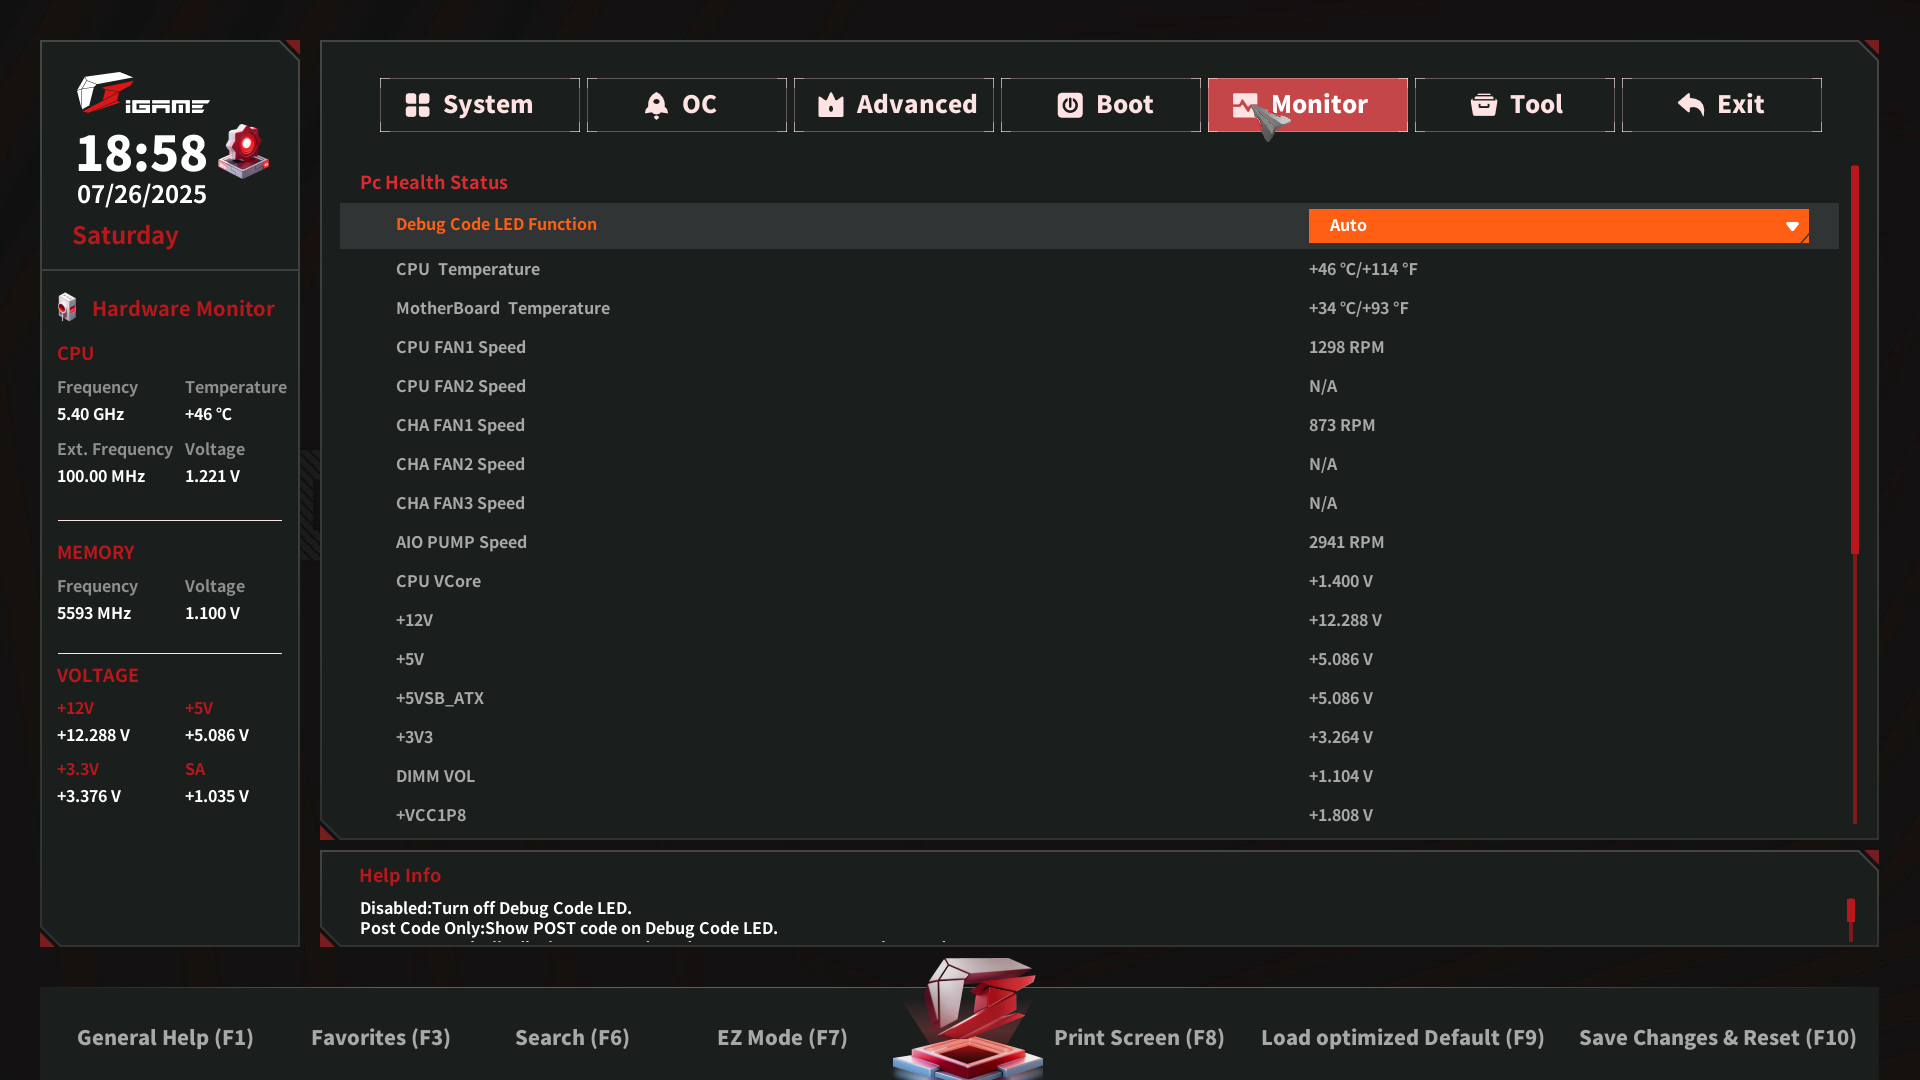This screenshot has height=1080, width=1920.
Task: Click the System tab grid icon
Action: (x=417, y=105)
